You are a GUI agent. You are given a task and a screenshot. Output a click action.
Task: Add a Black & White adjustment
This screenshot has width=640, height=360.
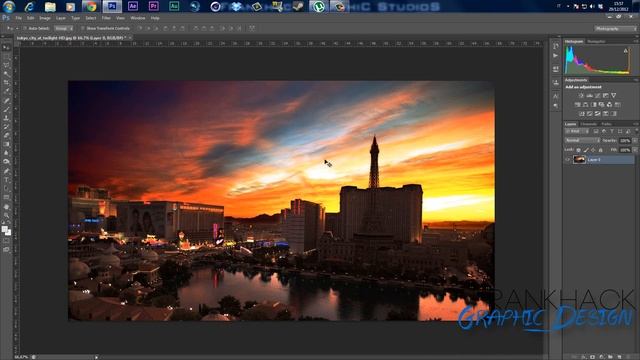593,104
